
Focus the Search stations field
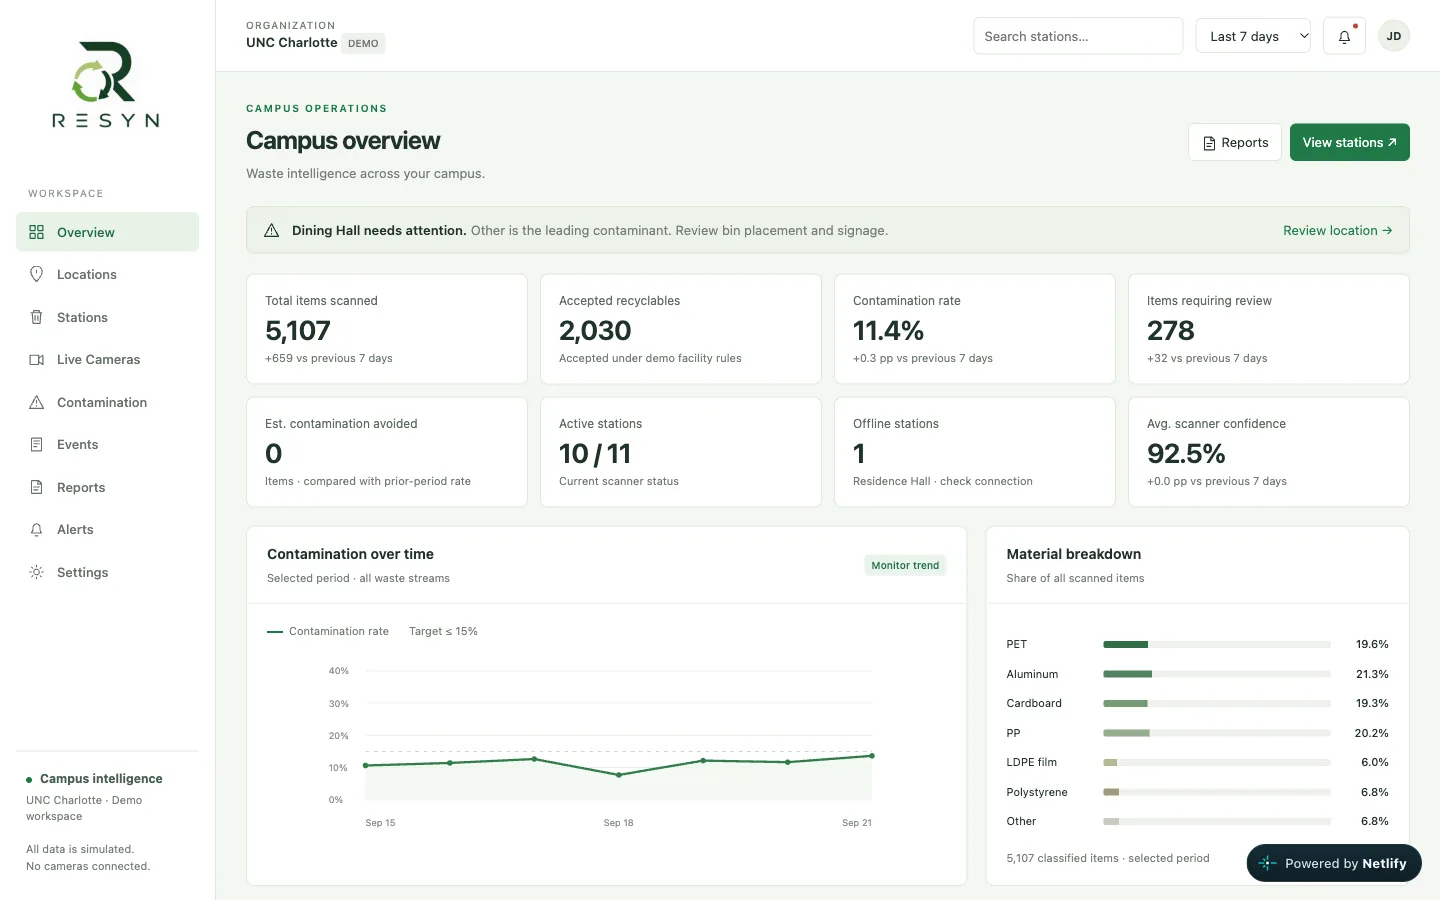pos(1078,36)
